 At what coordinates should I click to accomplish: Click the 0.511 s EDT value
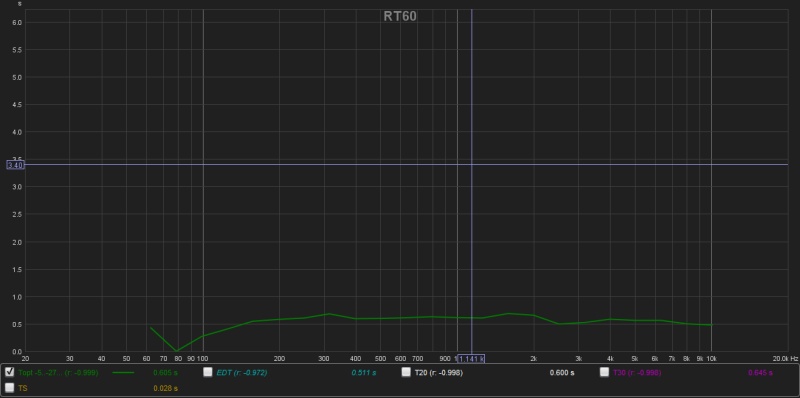point(363,372)
